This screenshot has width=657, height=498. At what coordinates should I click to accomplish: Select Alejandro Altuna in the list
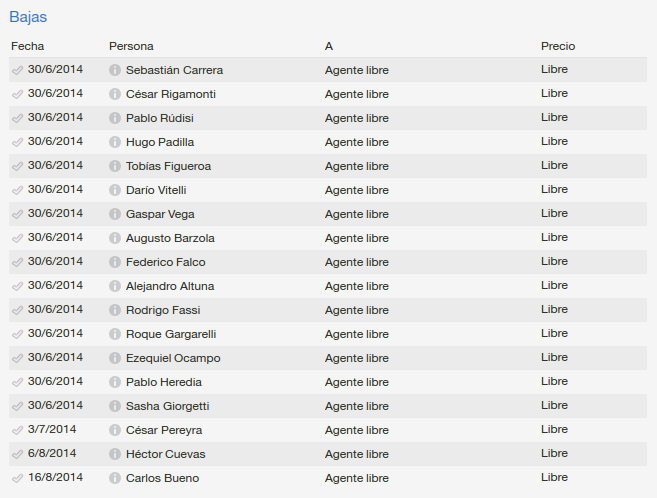(170, 286)
